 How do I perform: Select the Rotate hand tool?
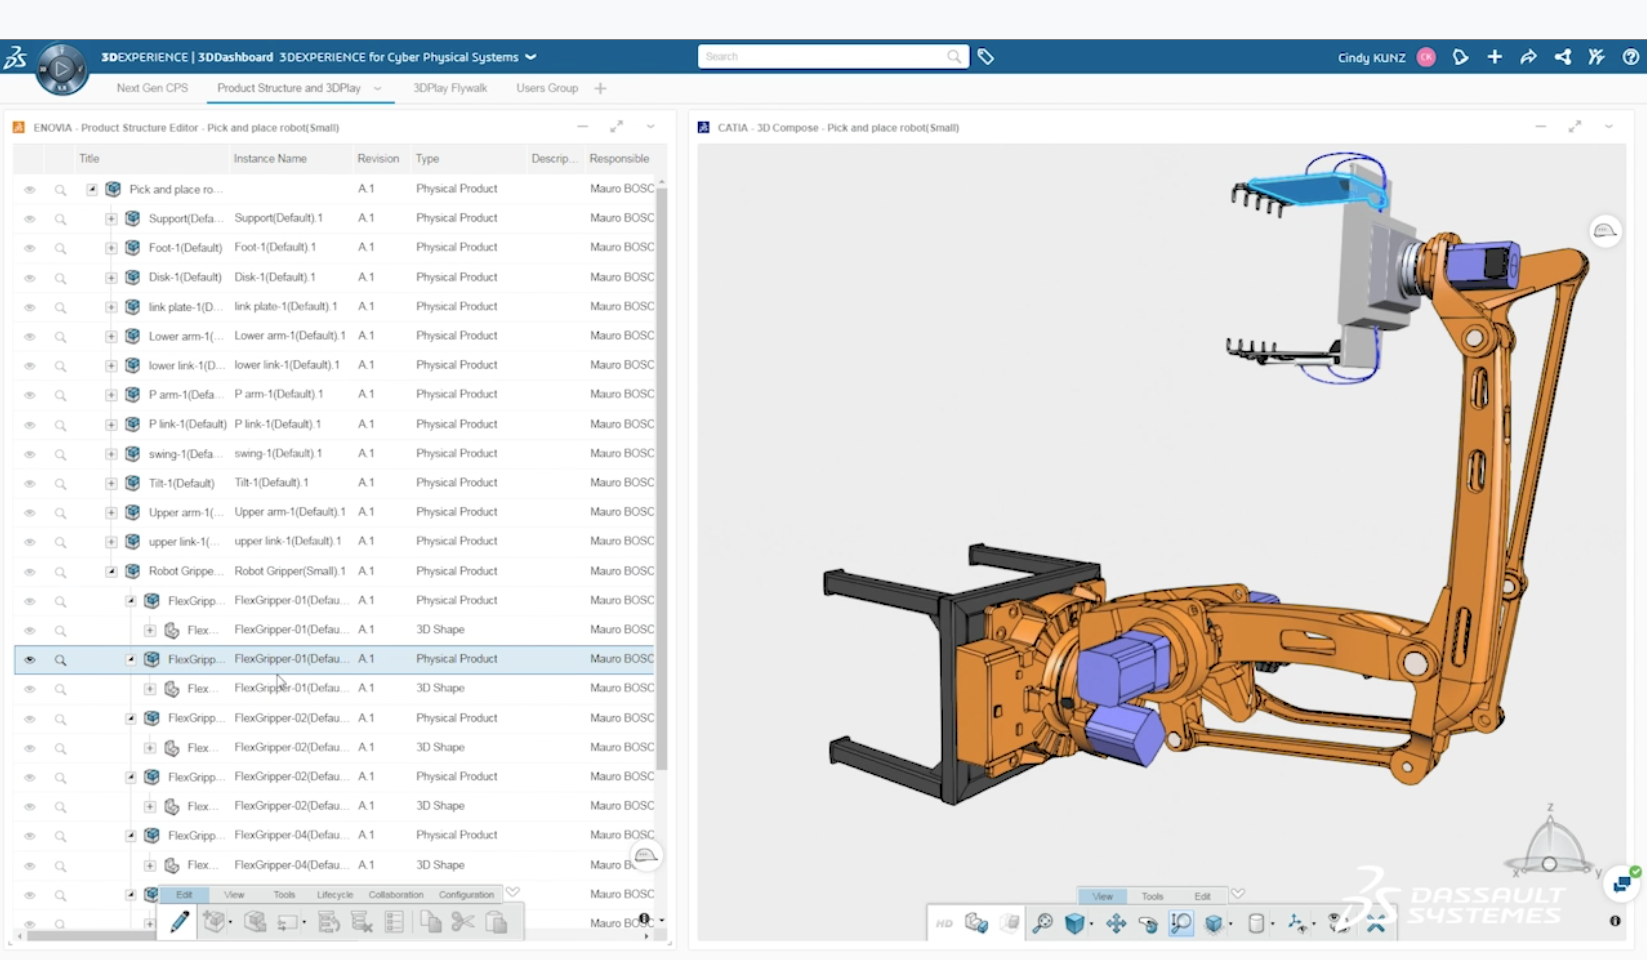1148,924
